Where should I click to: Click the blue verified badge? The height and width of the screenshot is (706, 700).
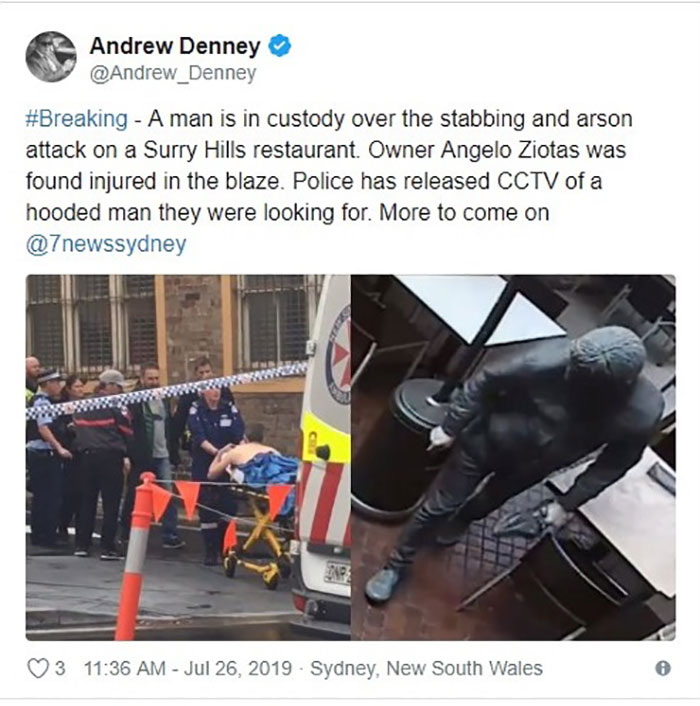click(x=280, y=45)
